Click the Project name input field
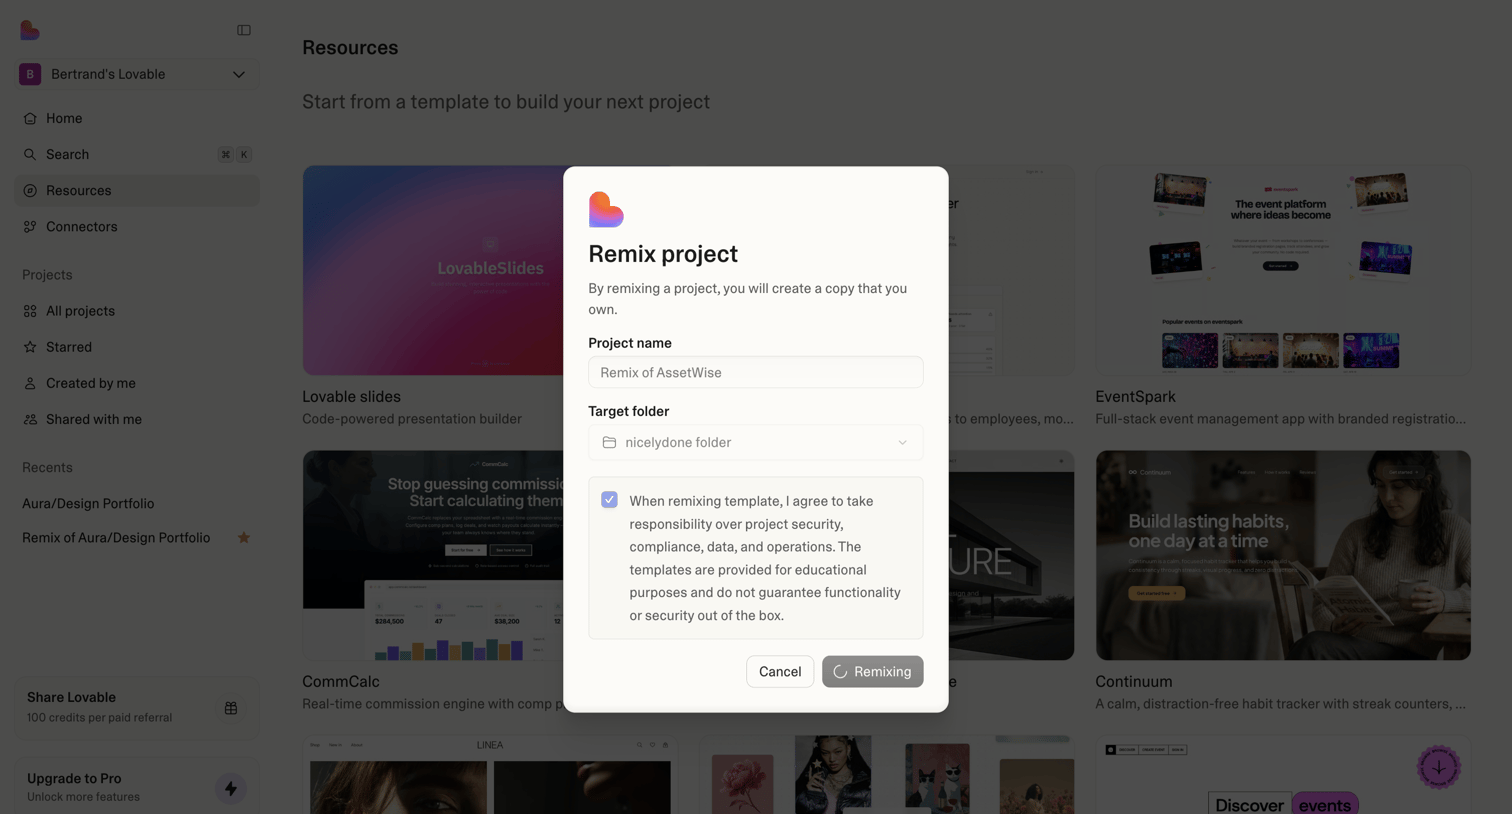 [x=756, y=372]
